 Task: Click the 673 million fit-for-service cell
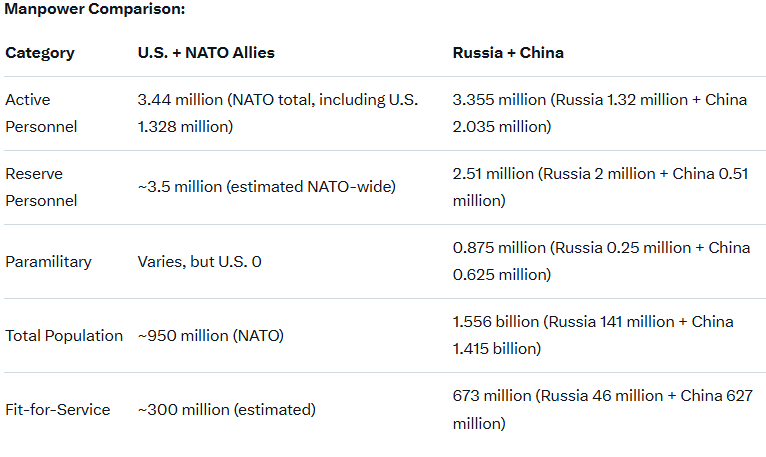pyautogui.click(x=602, y=409)
